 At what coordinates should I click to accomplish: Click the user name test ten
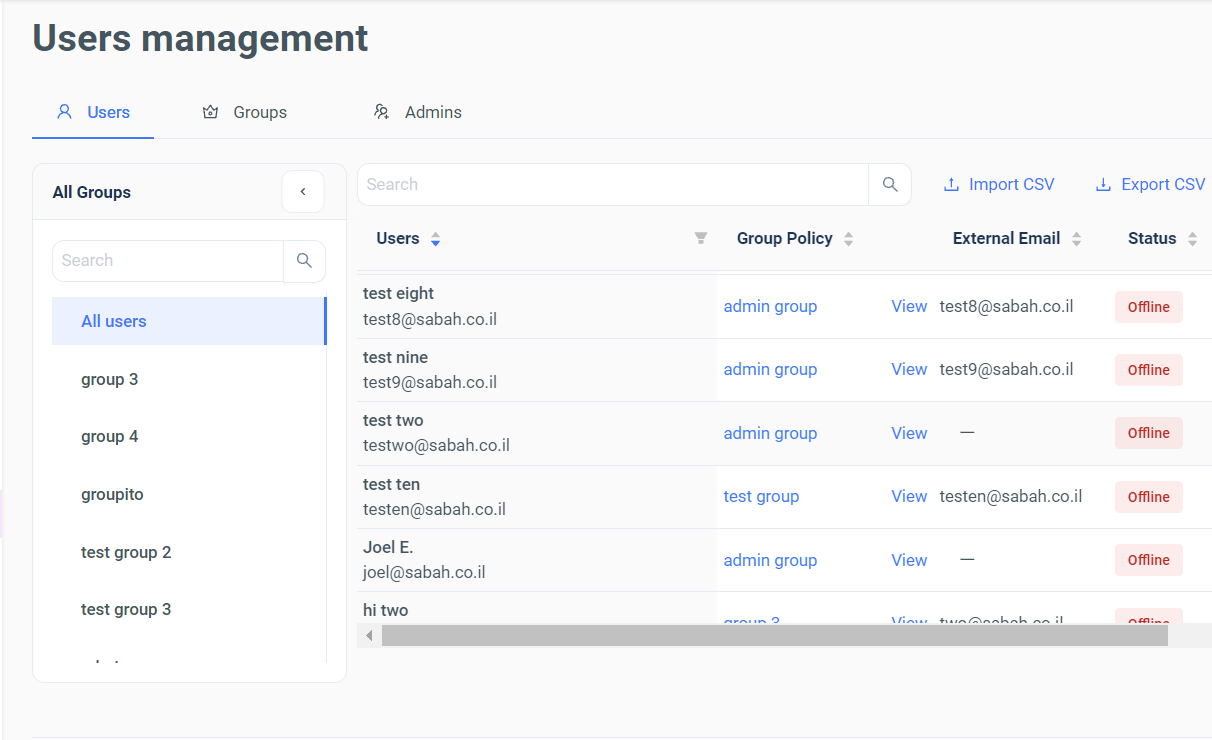click(391, 484)
